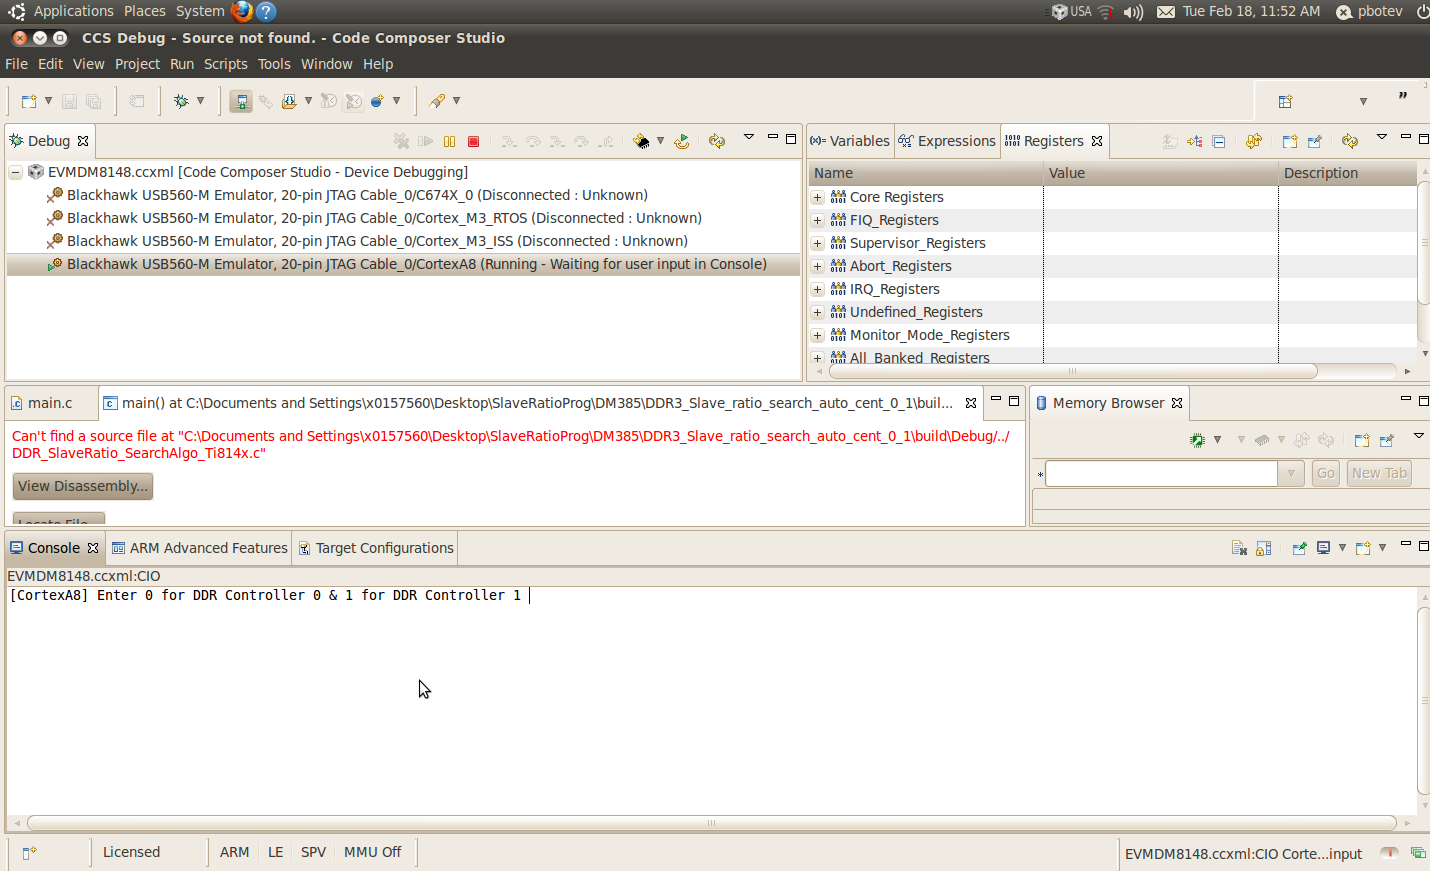Toggle Scroll Lock icon in Console toolbar
The width and height of the screenshot is (1430, 871).
[1263, 548]
